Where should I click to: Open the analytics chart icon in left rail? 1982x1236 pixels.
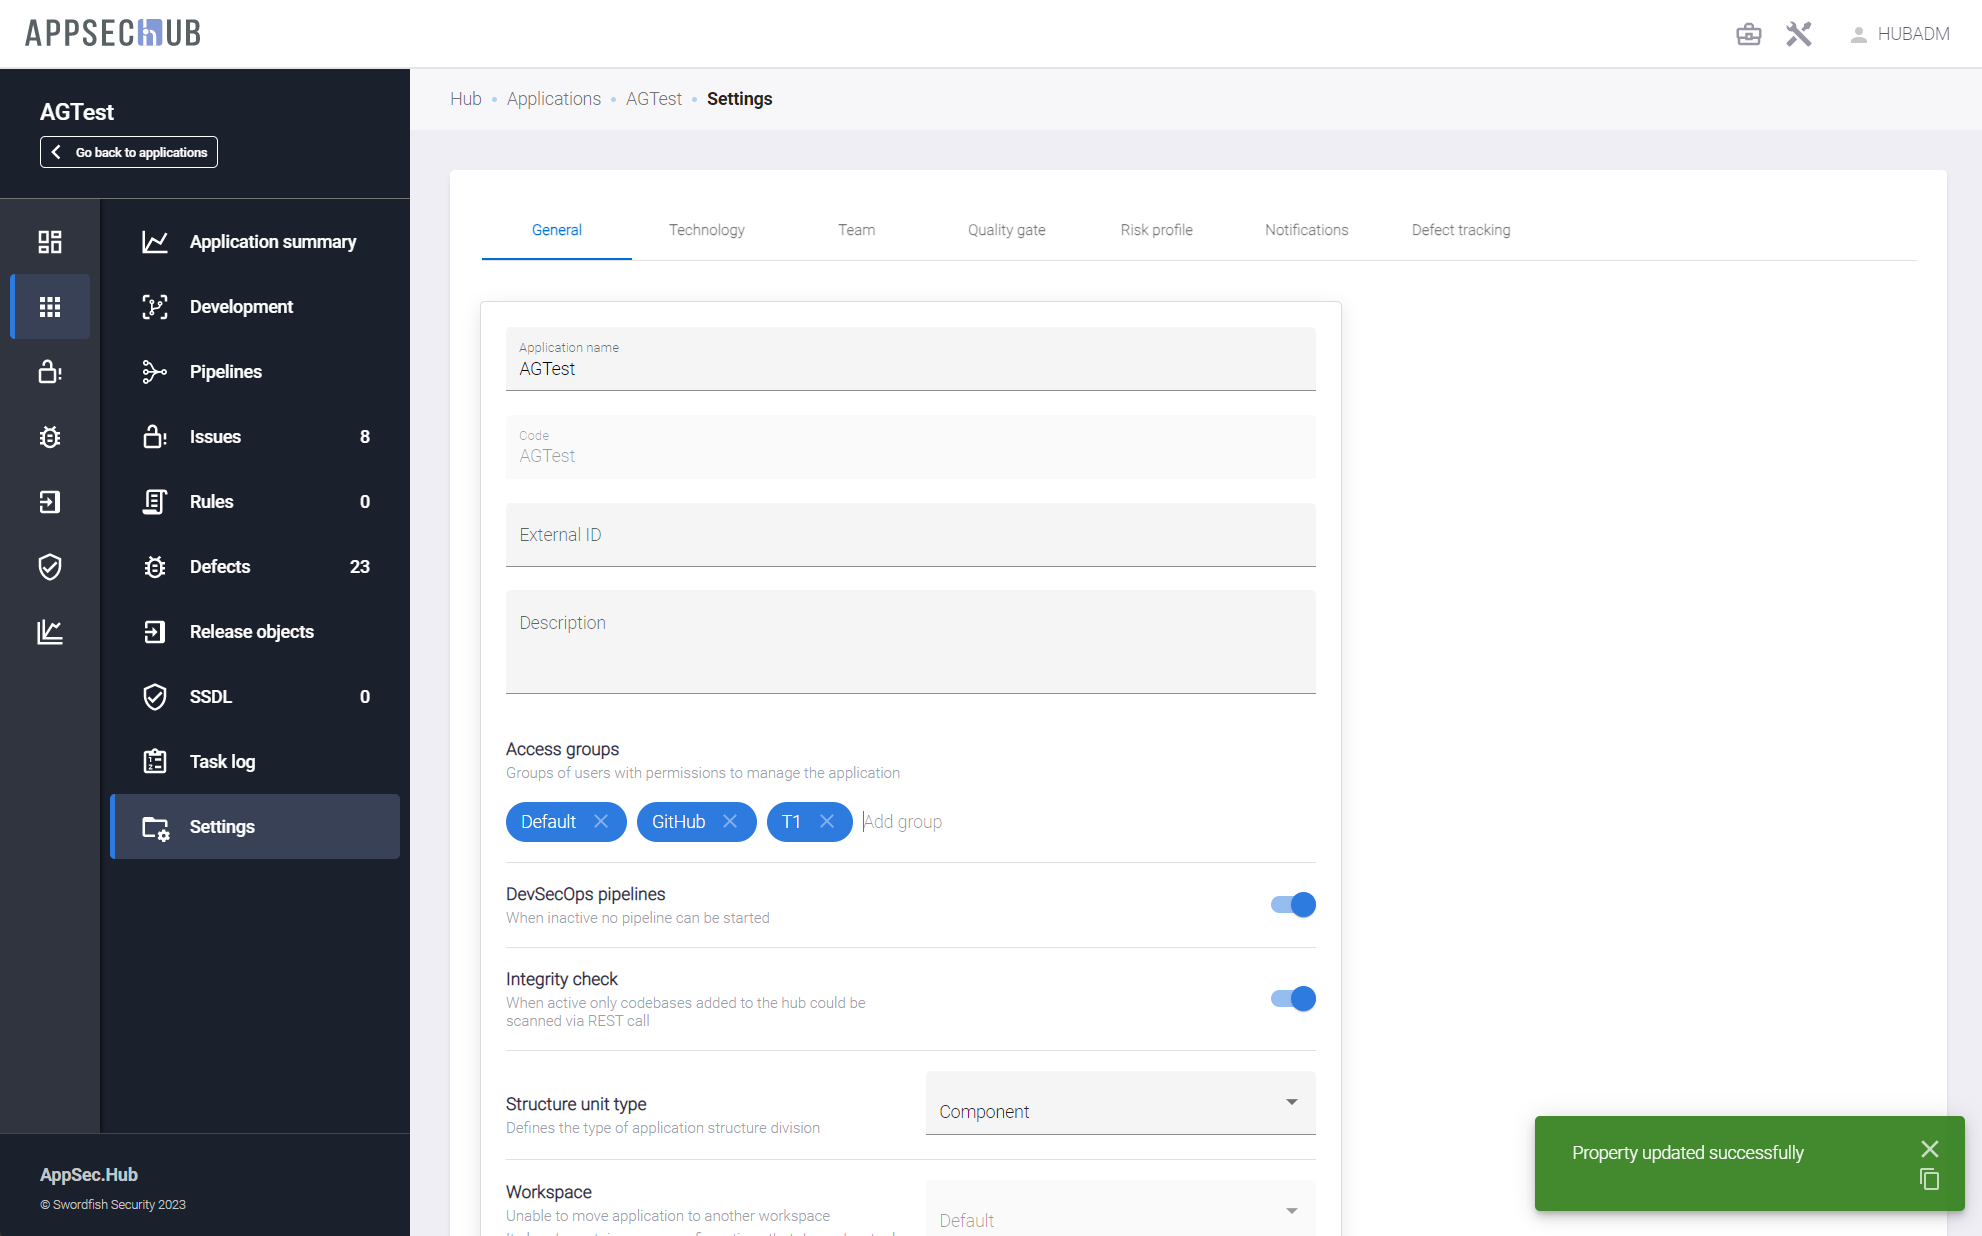point(50,632)
